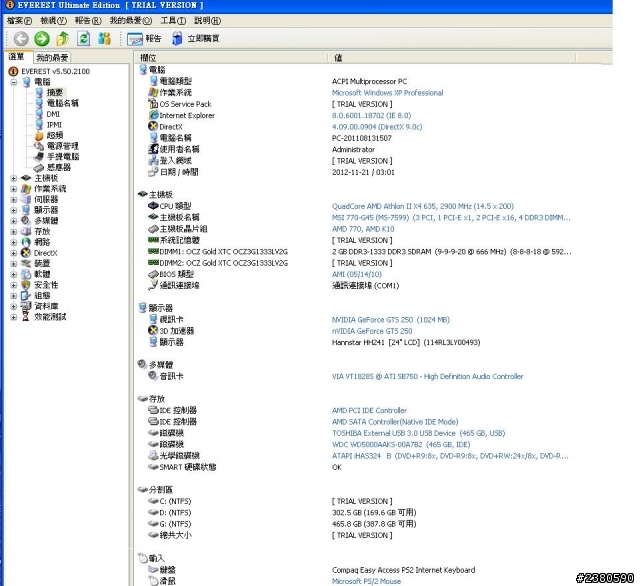Open QuadCore AMD Athlon II X4 635 link
The width and height of the screenshot is (640, 586).
tap(423, 206)
